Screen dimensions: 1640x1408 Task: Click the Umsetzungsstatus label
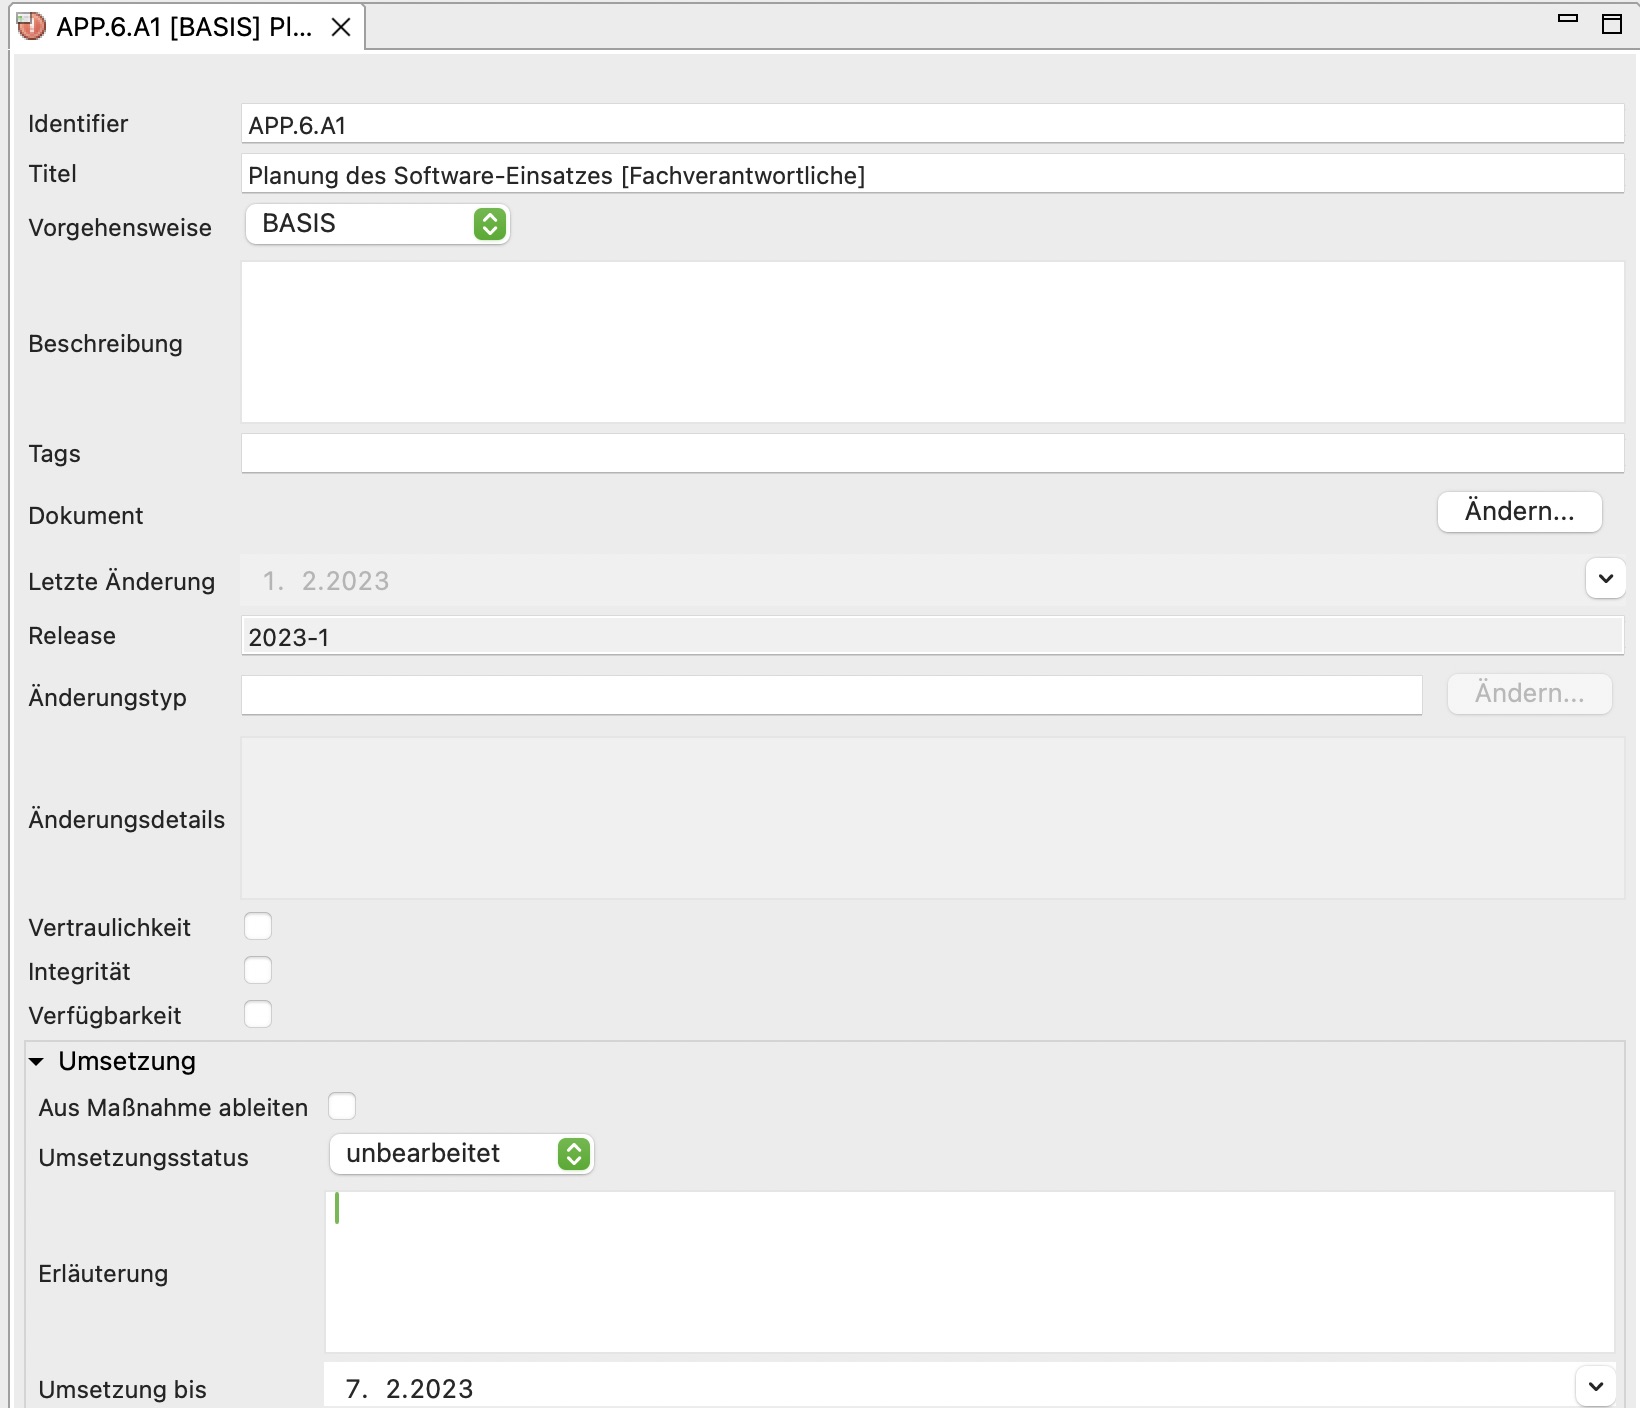(143, 1158)
